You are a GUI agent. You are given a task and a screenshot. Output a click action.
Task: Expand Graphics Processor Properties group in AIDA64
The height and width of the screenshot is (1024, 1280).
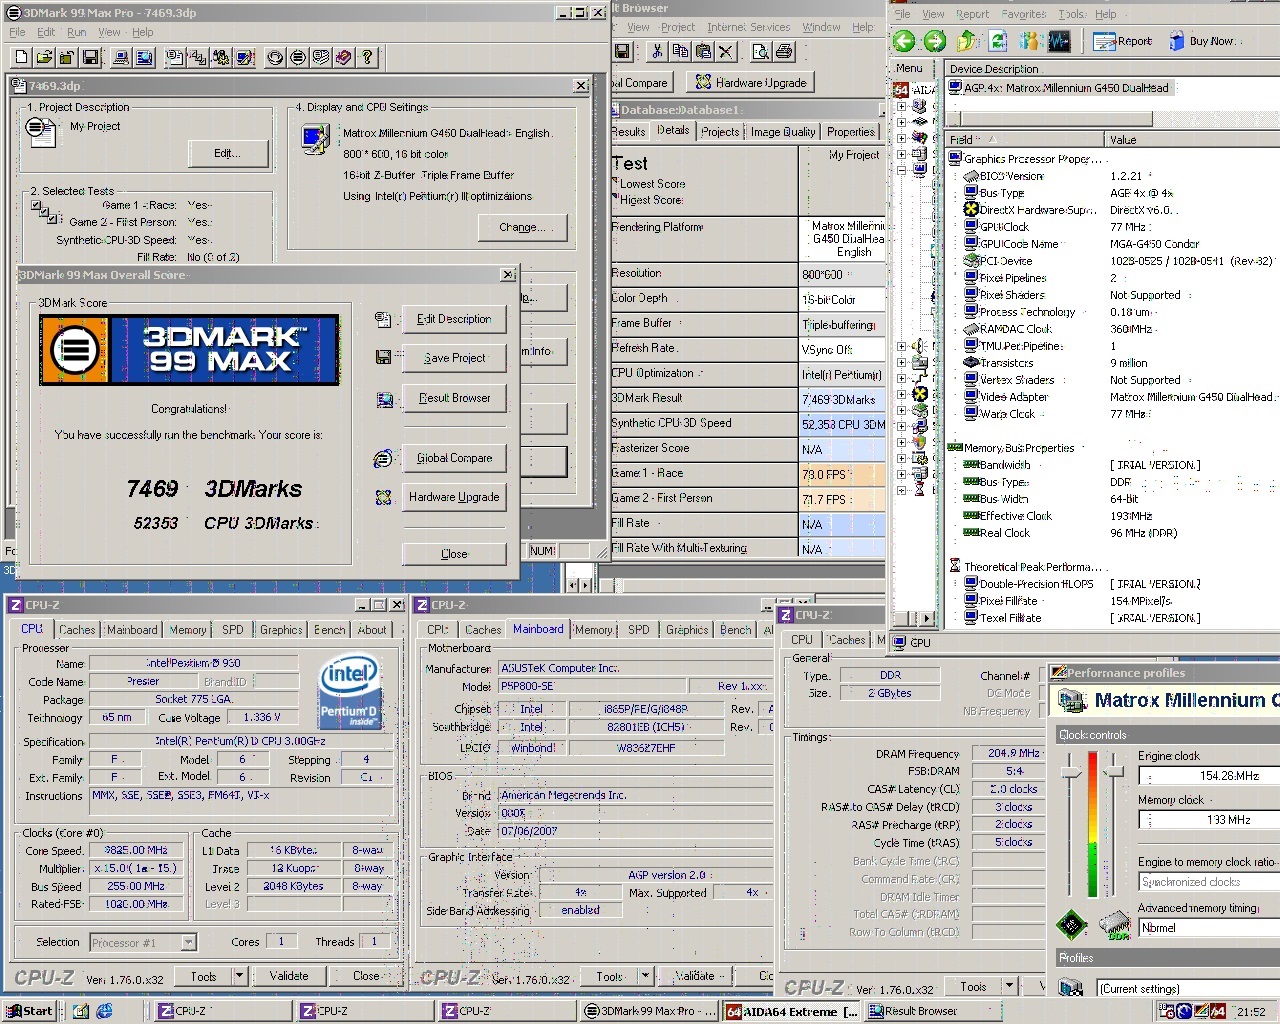tap(1026, 158)
